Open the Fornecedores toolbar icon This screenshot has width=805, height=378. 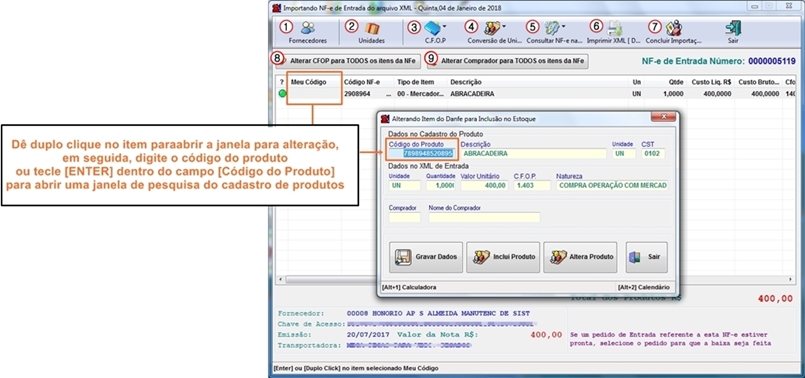(x=308, y=28)
